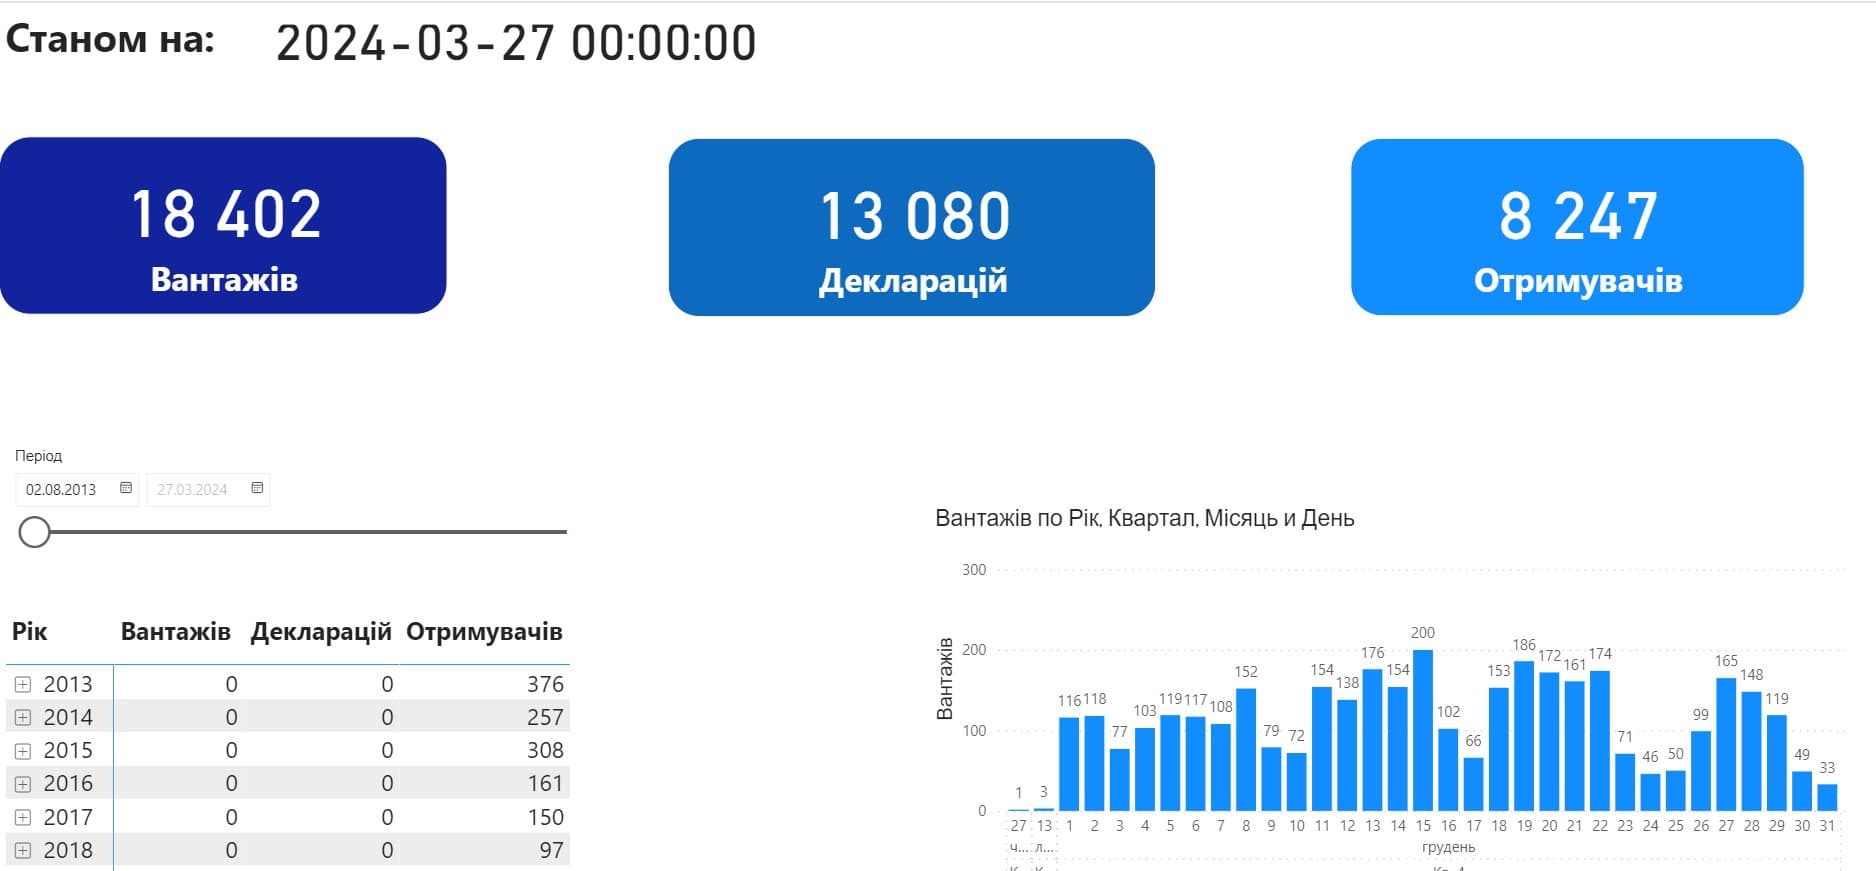Click the Період slider start handle
The image size is (1876, 871).
35,532
